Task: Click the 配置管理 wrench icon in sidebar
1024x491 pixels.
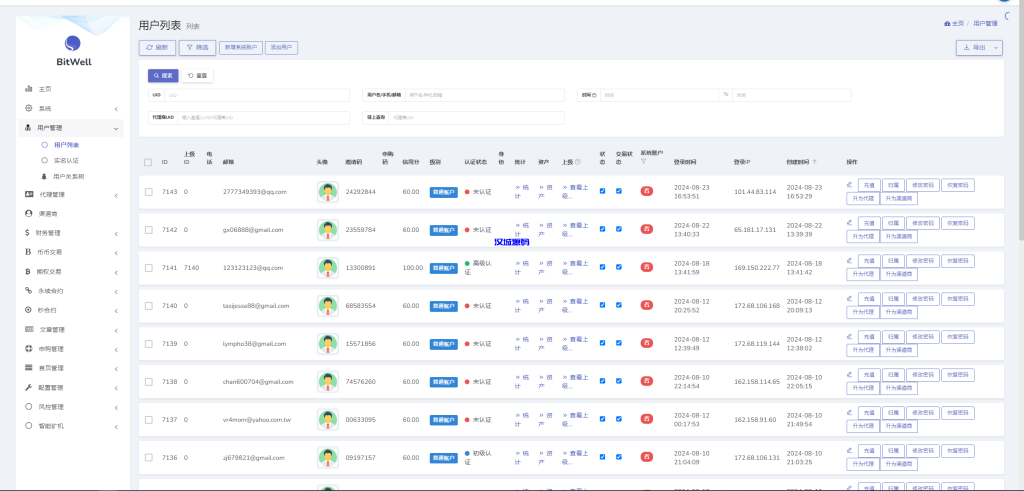Action: coord(28,387)
